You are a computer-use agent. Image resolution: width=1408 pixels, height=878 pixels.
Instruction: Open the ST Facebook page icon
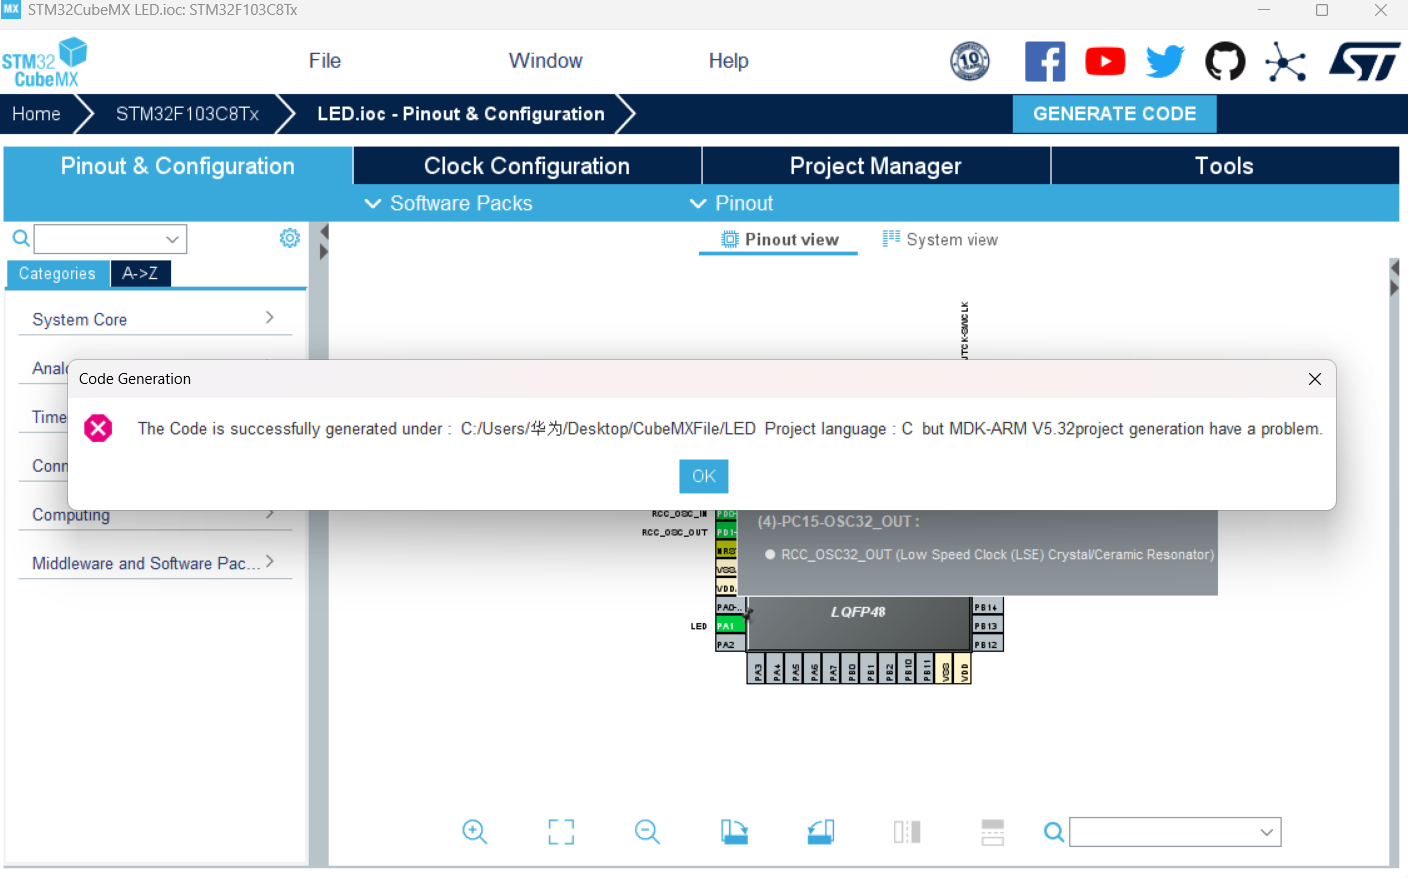1045,62
